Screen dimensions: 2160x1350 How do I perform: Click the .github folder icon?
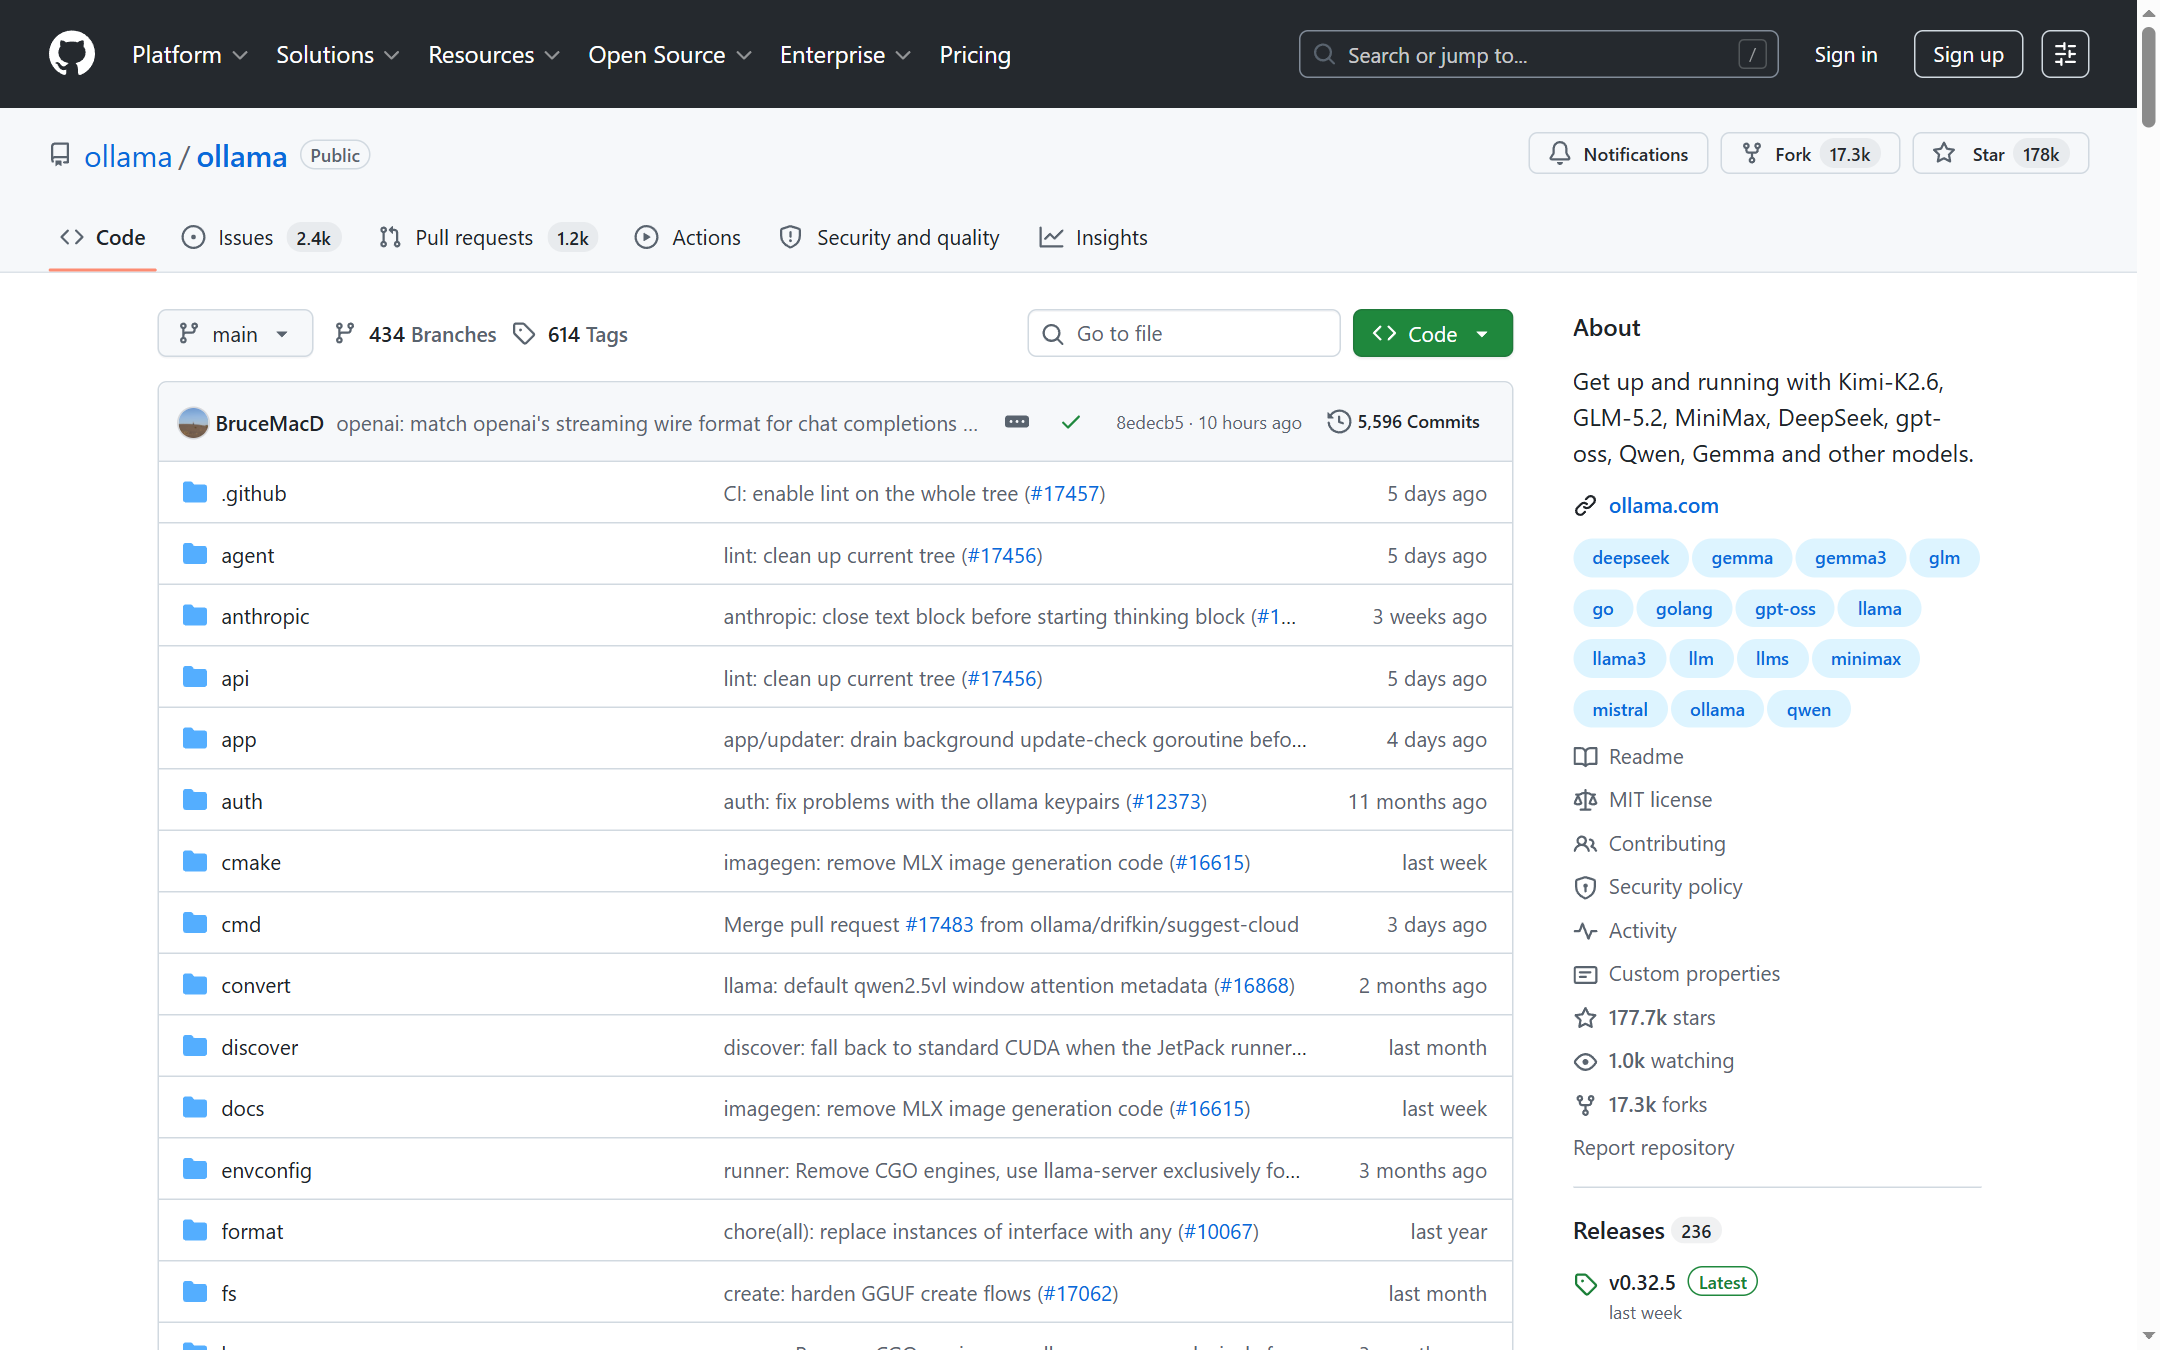click(195, 493)
